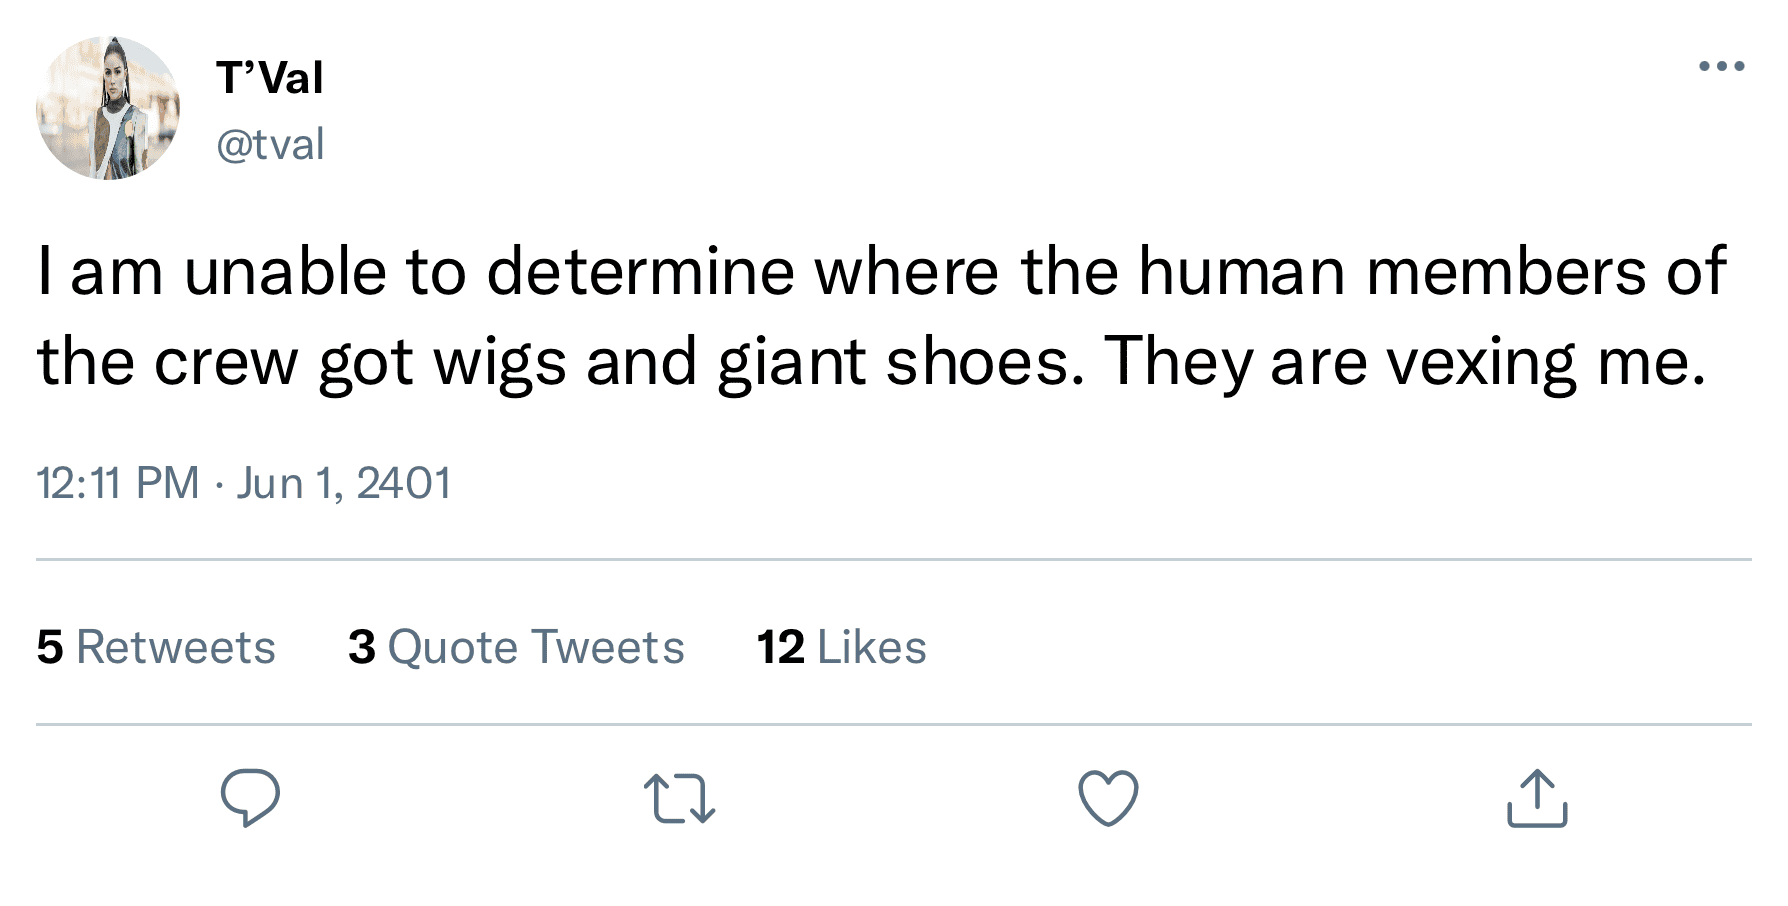Open T'Val's profile picture avatar

[108, 108]
